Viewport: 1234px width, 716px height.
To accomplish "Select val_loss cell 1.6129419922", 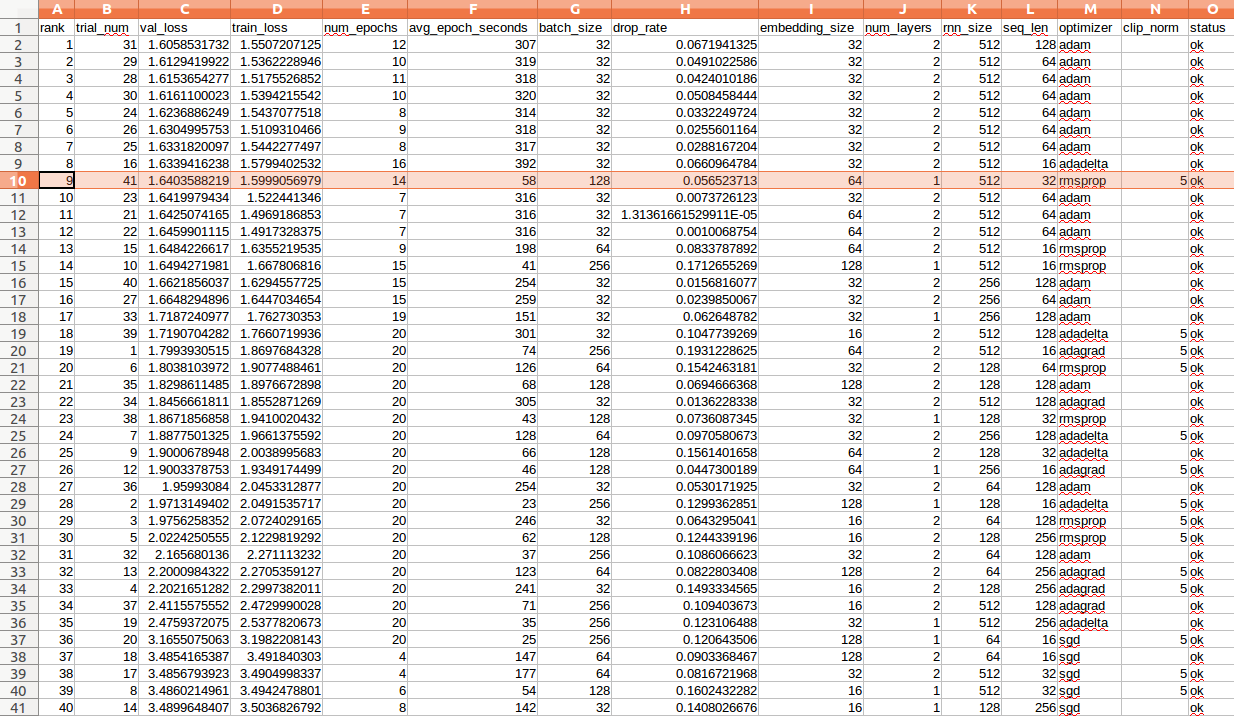I will point(187,62).
